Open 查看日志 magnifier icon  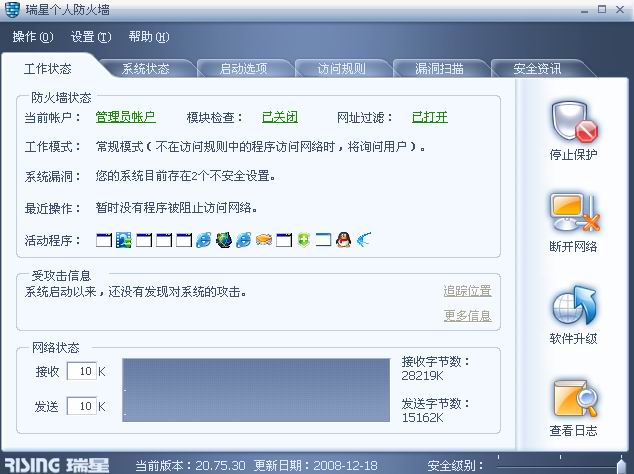coord(574,398)
